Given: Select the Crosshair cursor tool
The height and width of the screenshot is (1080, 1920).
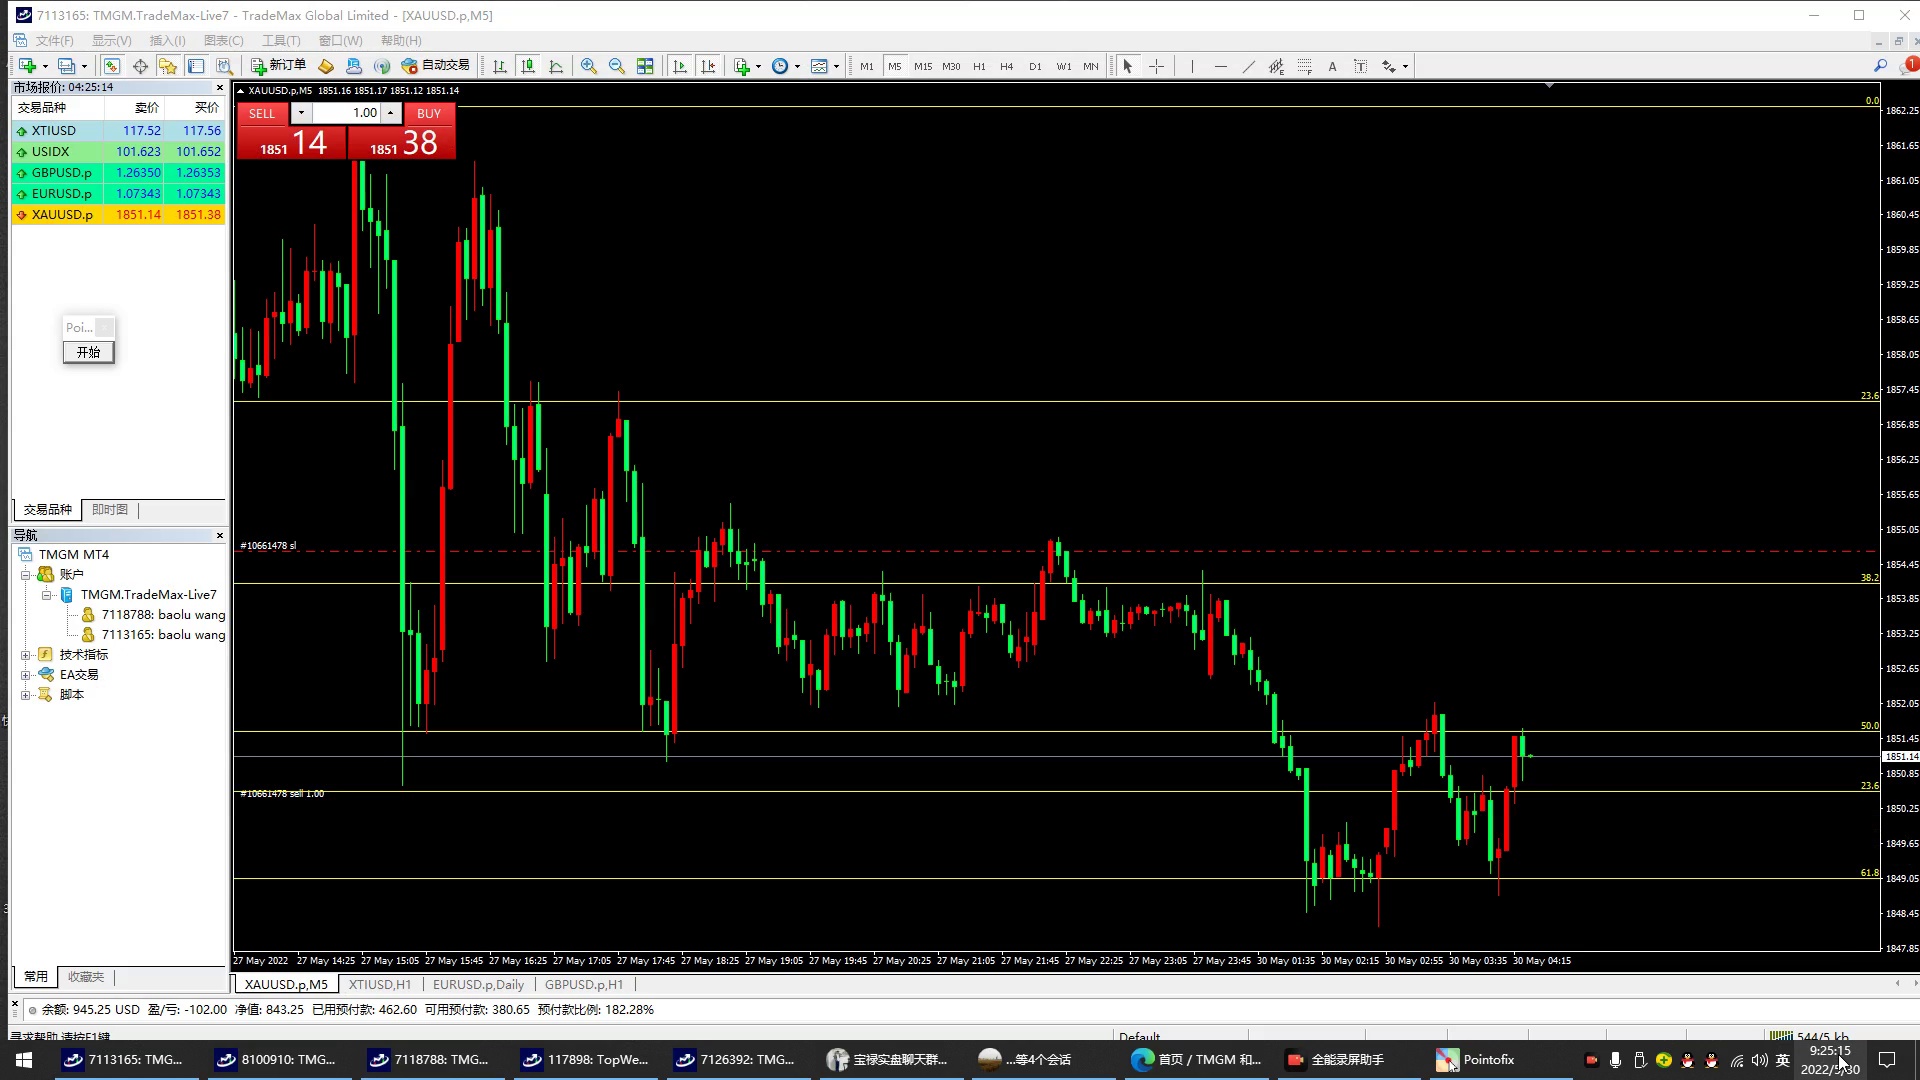Looking at the screenshot, I should pos(1156,66).
